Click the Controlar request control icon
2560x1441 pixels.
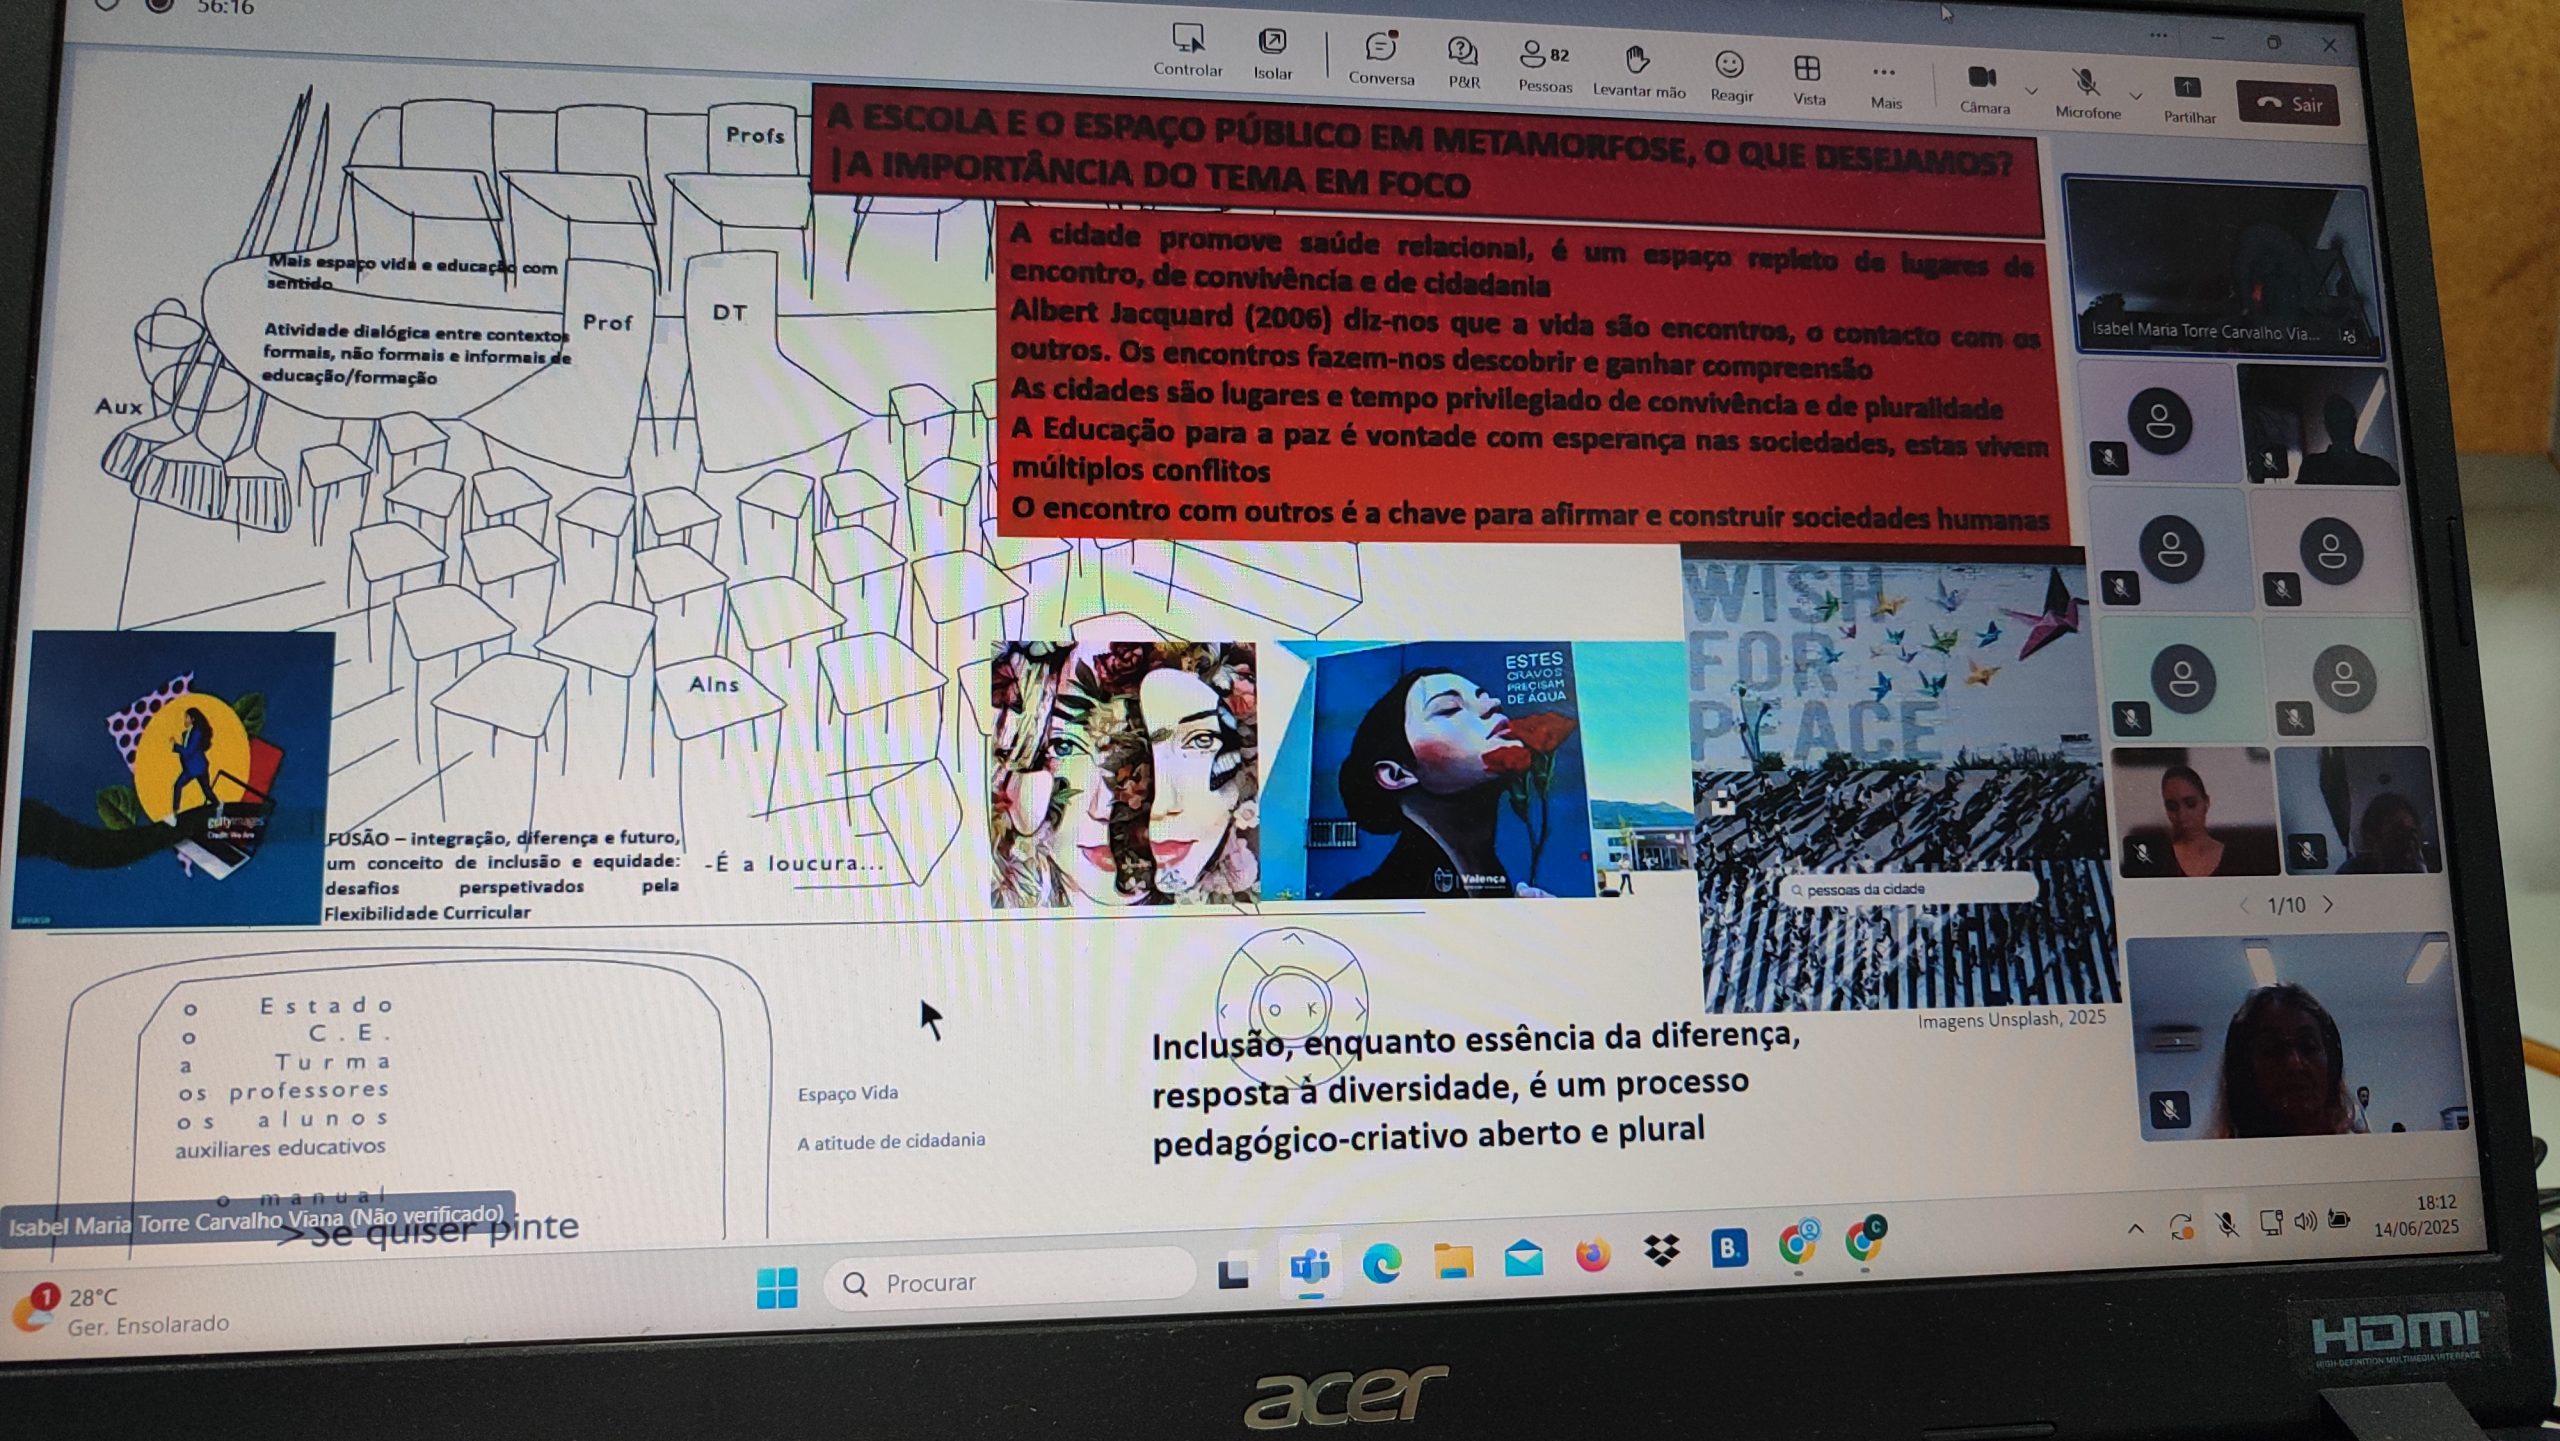point(1188,40)
